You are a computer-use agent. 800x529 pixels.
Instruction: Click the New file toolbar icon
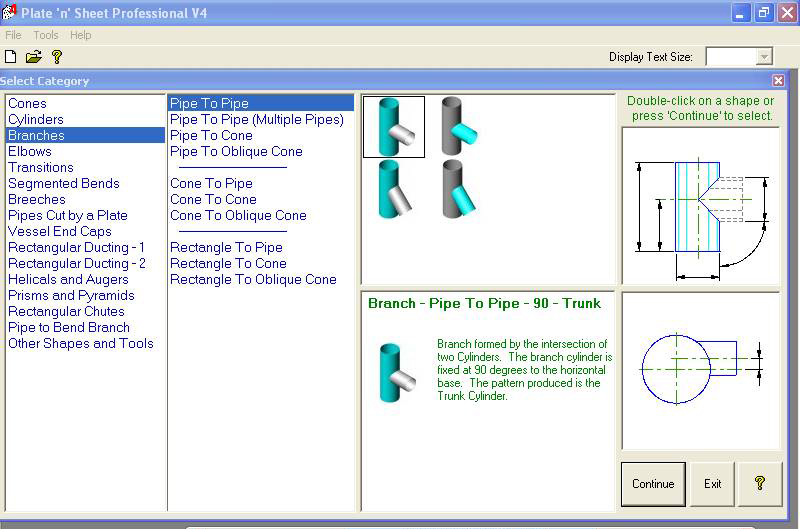click(10, 57)
